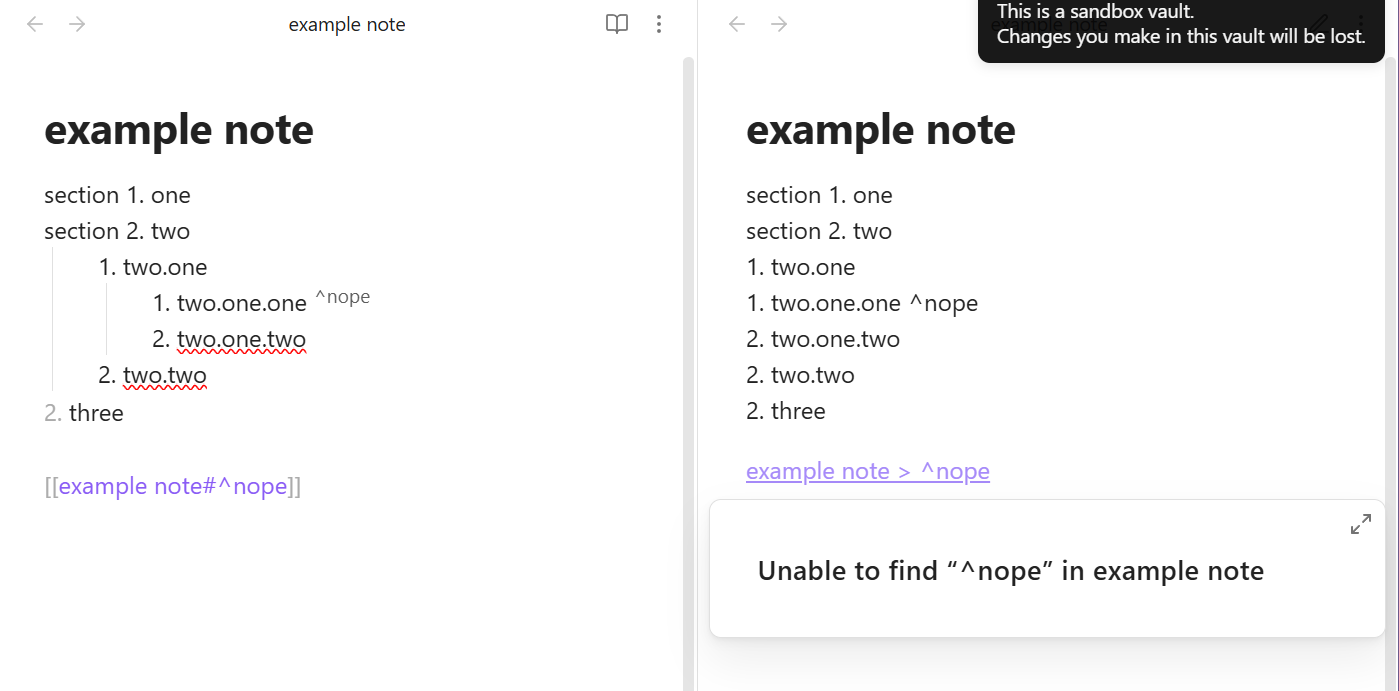Expand the hover popover with the arrows icon
The image size is (1399, 691).
coord(1360,524)
